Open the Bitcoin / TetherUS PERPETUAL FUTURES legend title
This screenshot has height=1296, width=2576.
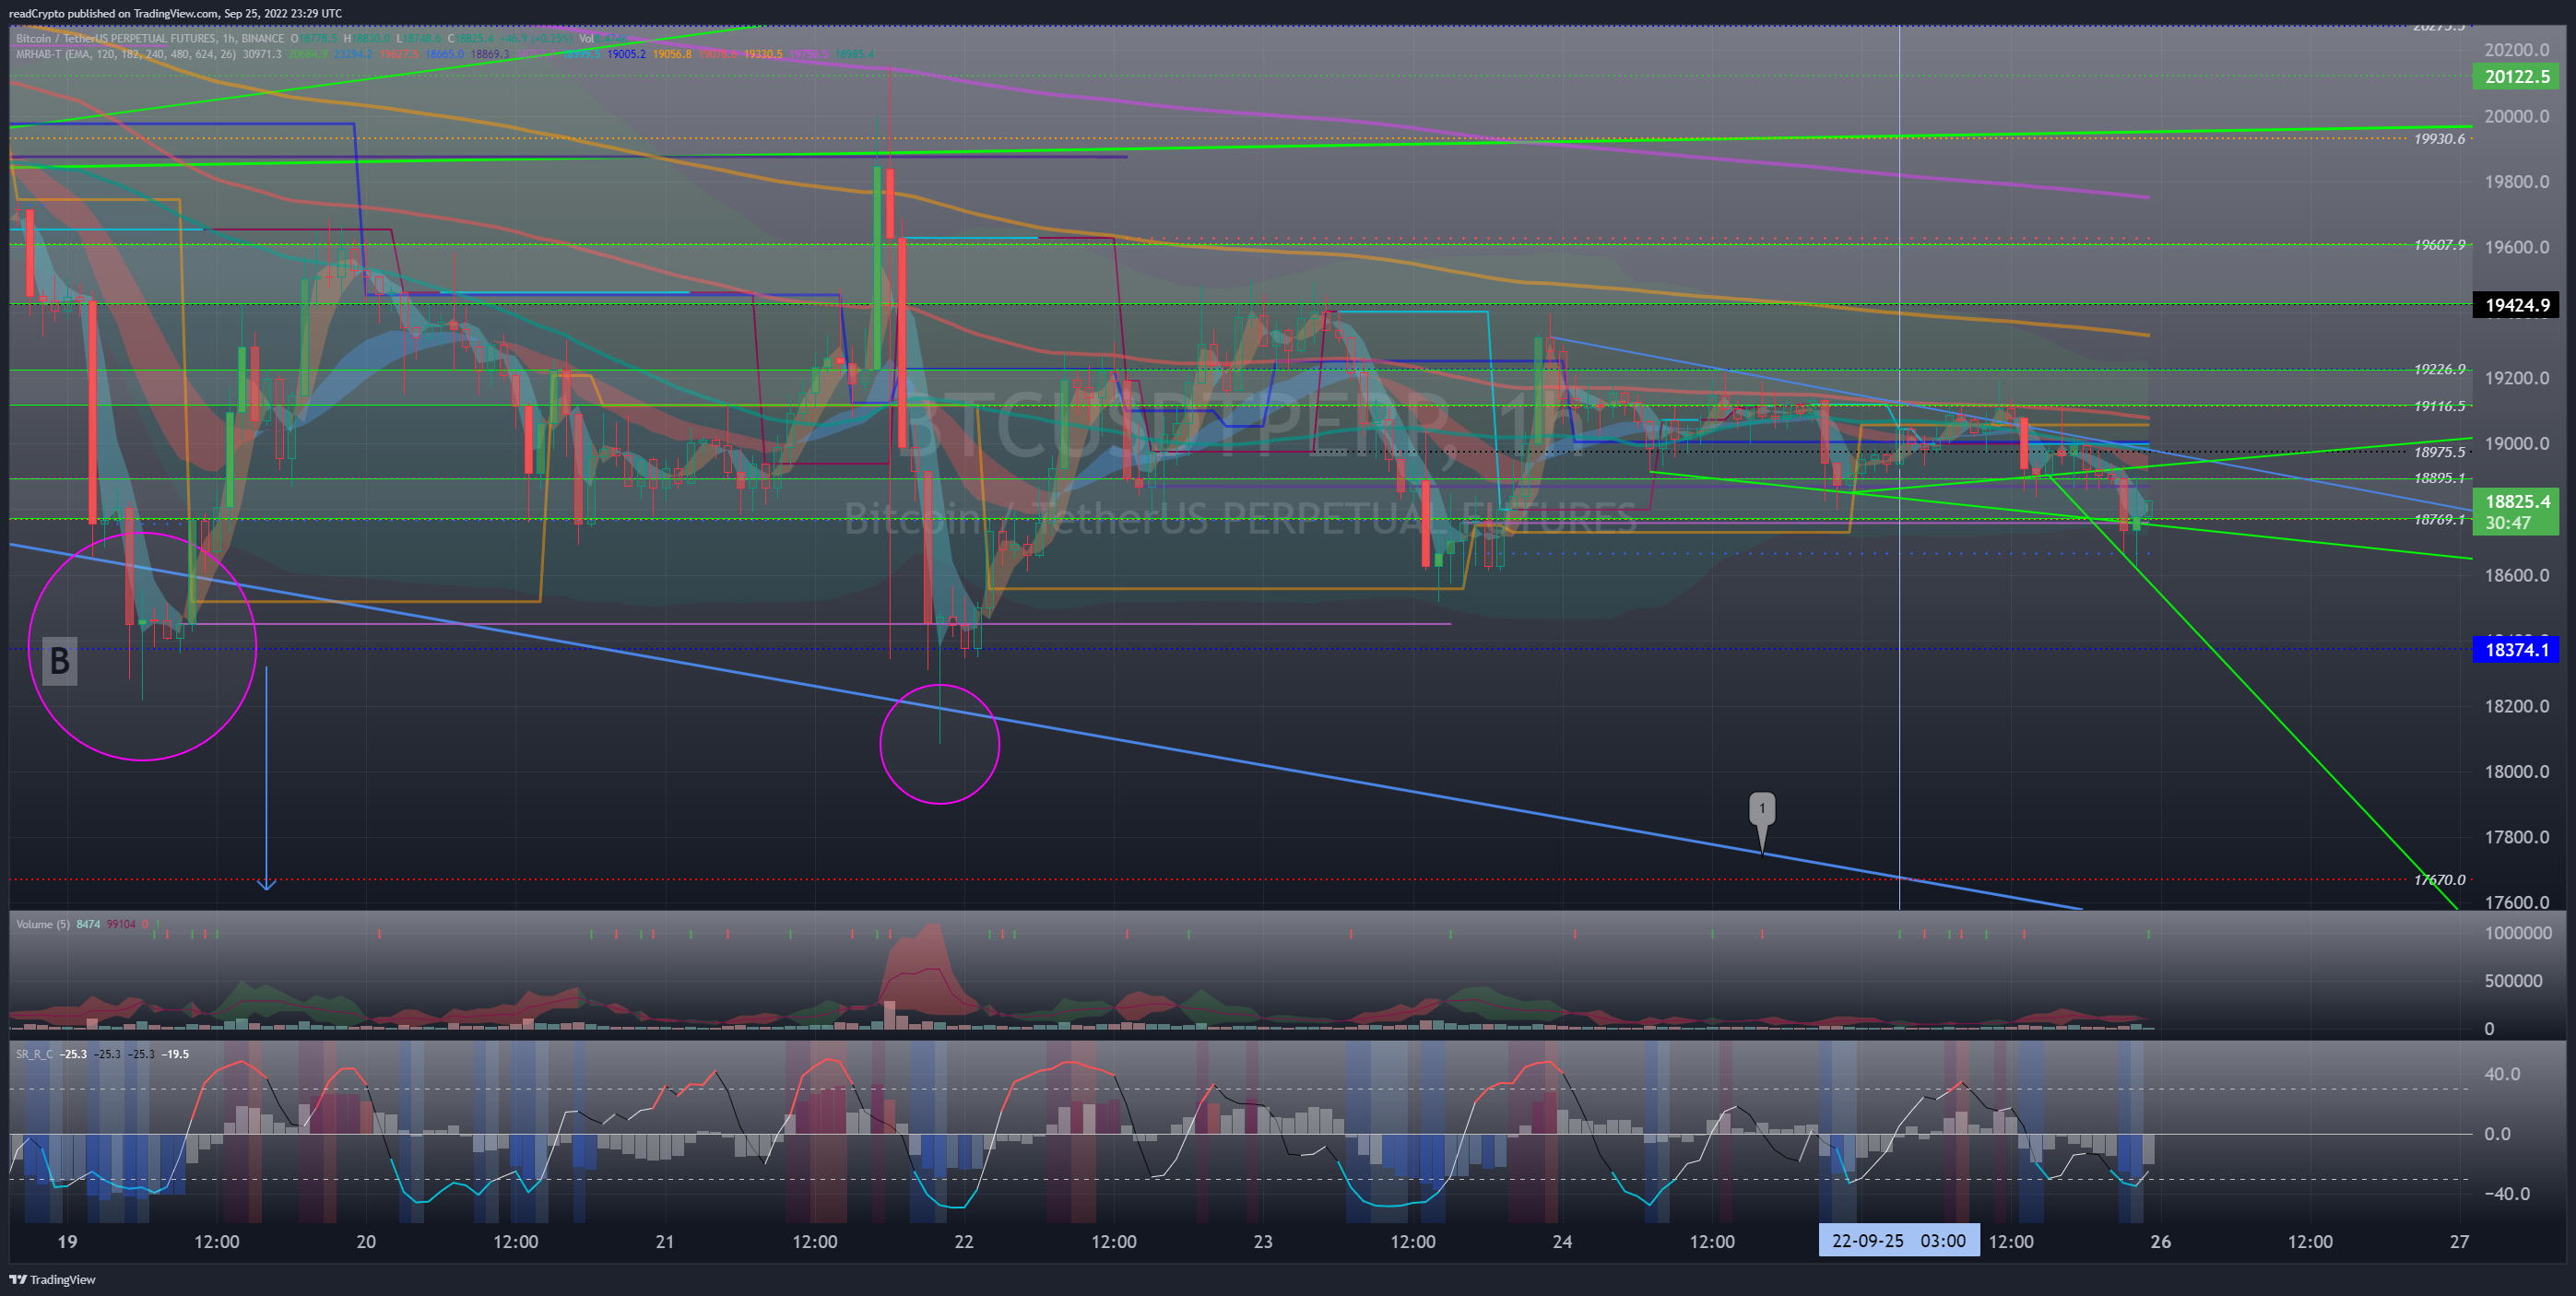pyautogui.click(x=150, y=38)
